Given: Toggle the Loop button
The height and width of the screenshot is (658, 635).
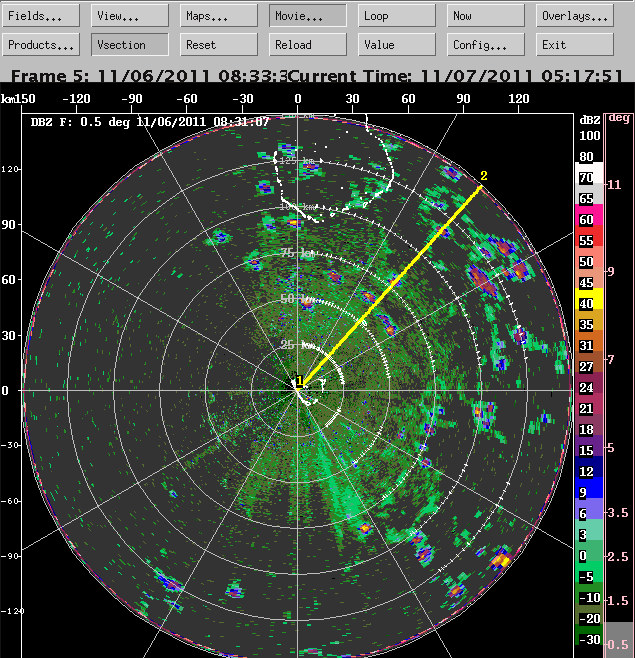Looking at the screenshot, I should [x=397, y=16].
